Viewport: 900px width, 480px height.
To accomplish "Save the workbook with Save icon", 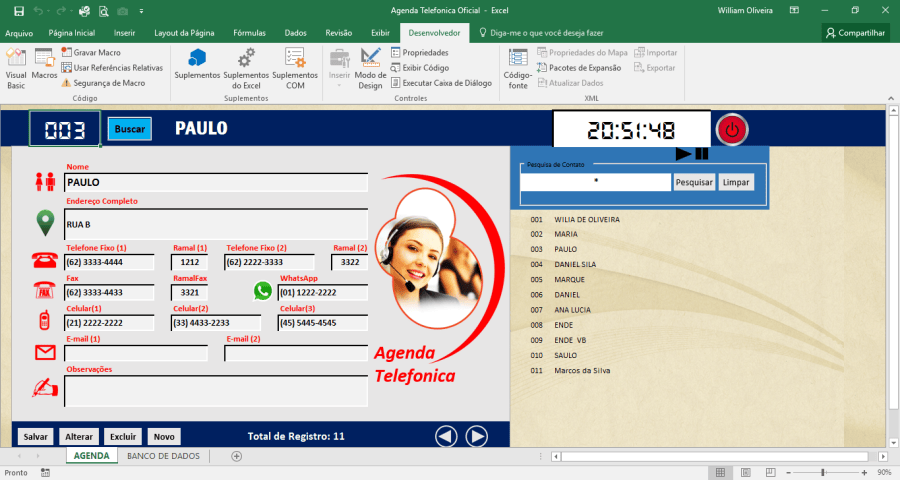I will (19, 10).
